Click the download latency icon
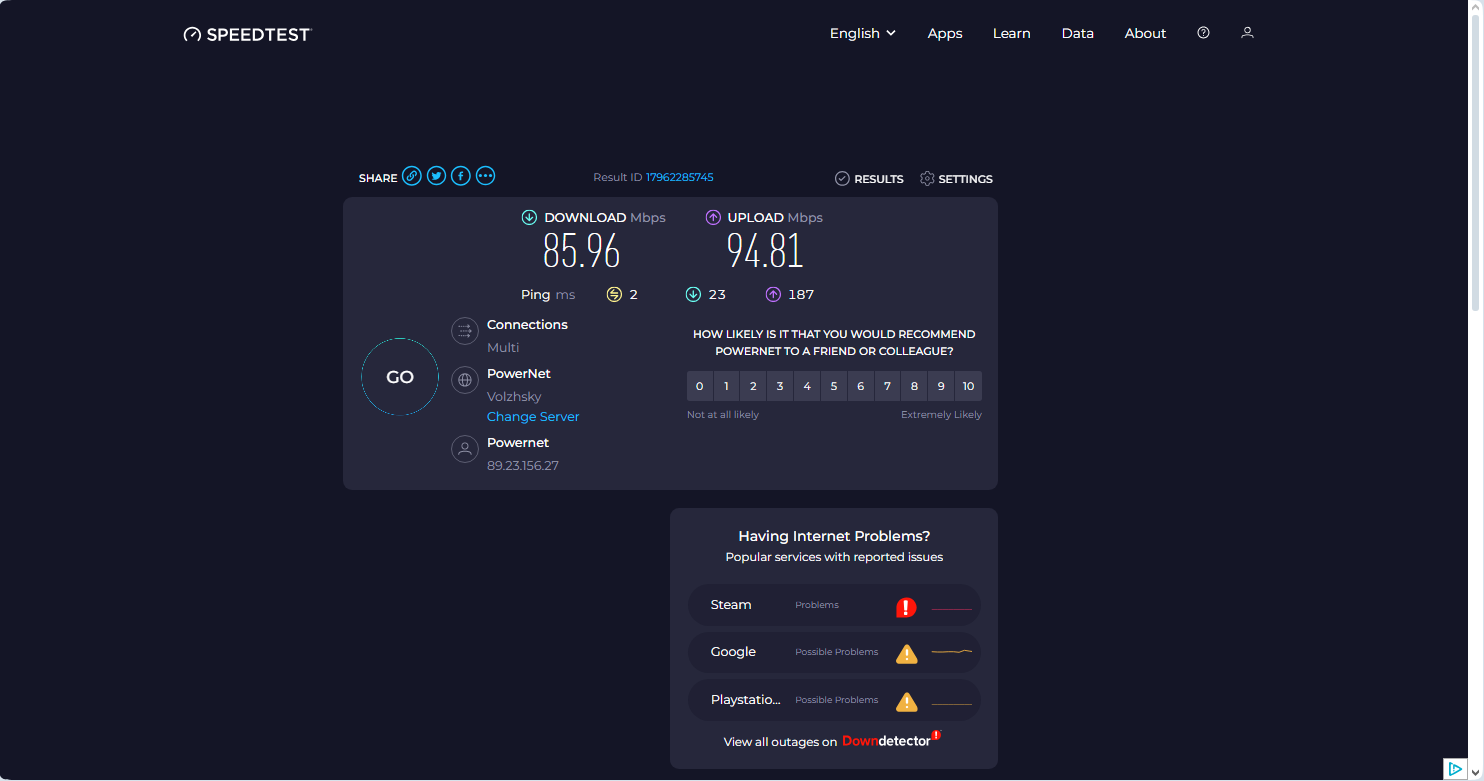The height and width of the screenshot is (781, 1484). point(693,294)
